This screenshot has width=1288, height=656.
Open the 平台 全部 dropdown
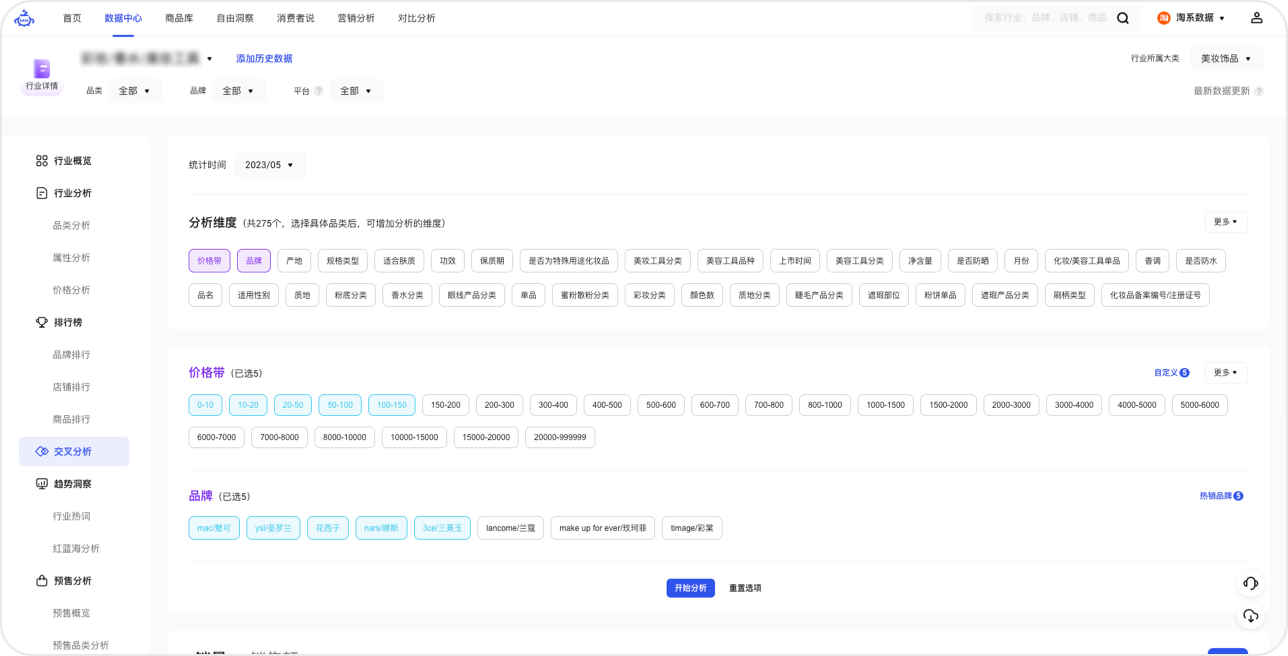pos(356,91)
